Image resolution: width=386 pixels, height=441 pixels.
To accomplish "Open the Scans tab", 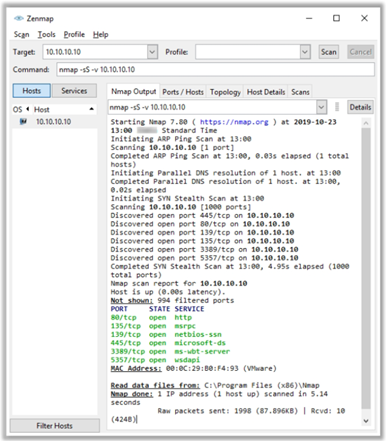I will pos(300,92).
